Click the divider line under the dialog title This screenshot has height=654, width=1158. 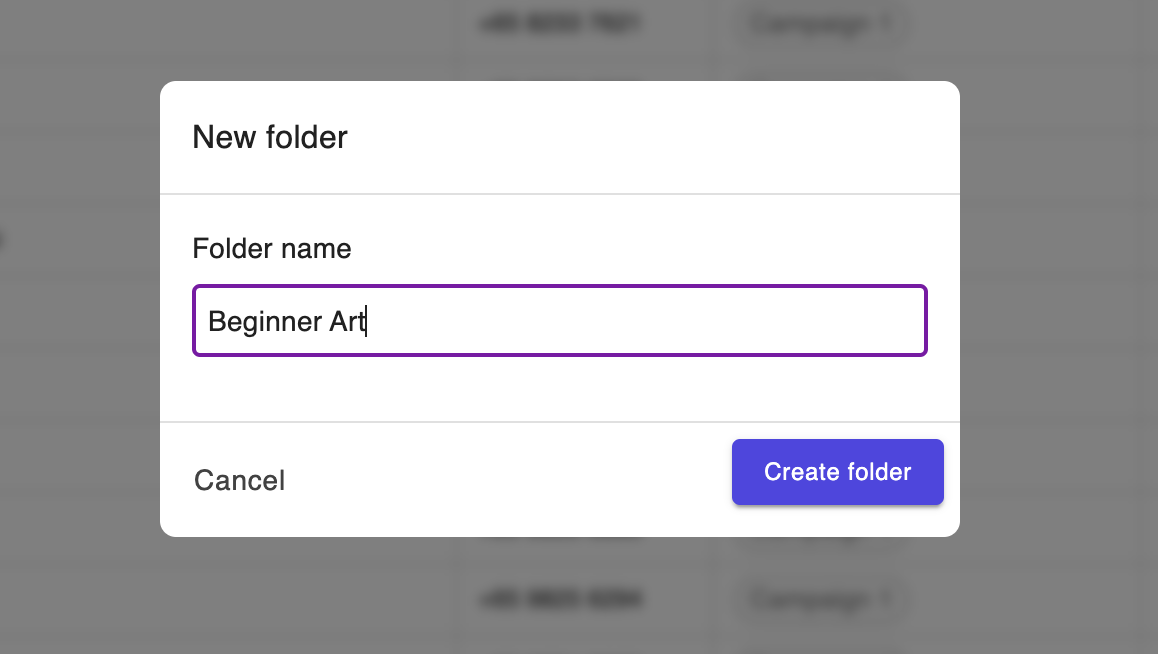click(x=560, y=192)
